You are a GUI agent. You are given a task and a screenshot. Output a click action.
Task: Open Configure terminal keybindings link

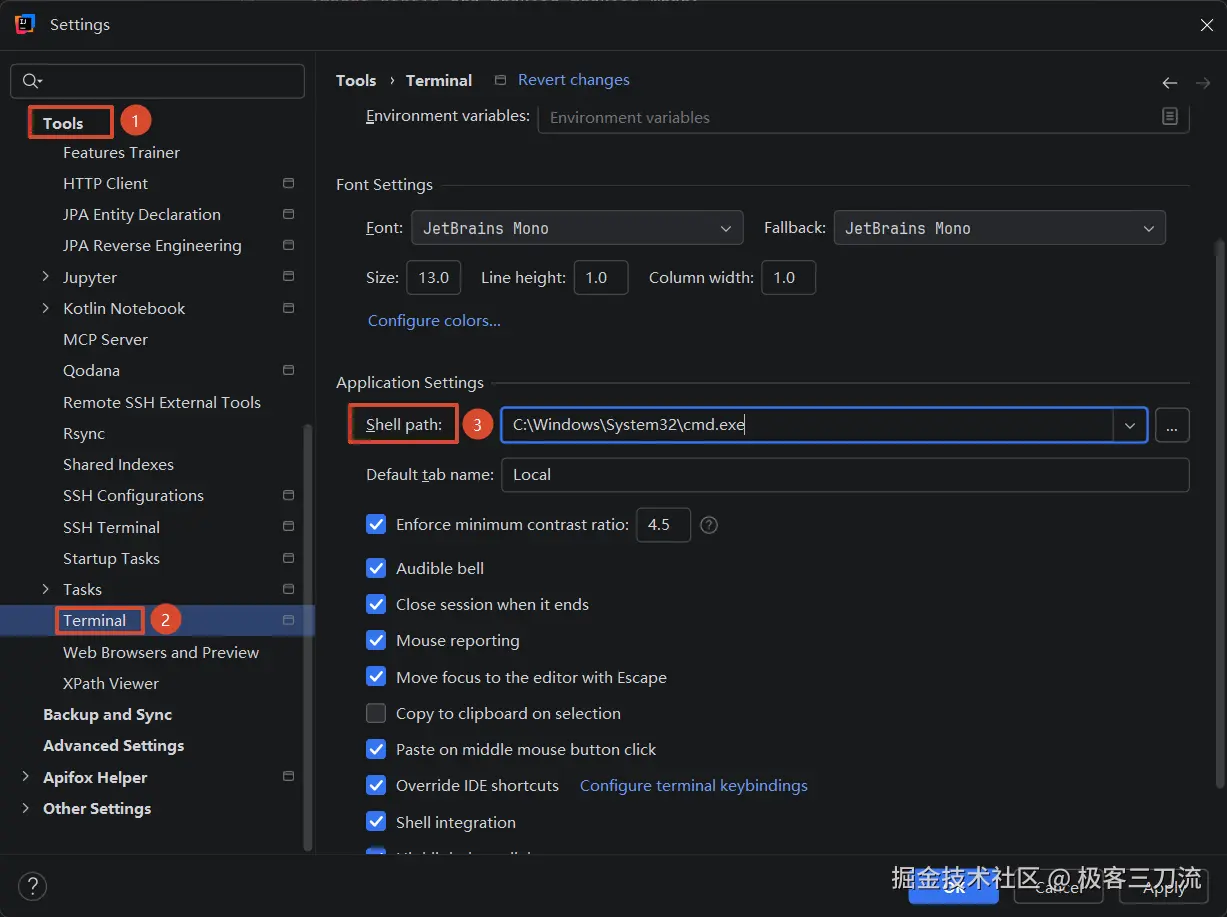(x=694, y=785)
